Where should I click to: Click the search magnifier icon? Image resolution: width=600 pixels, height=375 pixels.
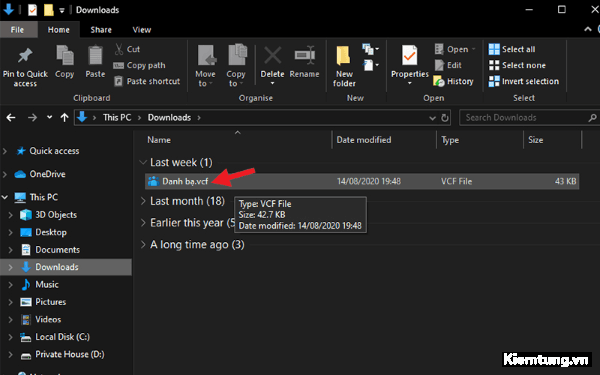tap(592, 118)
